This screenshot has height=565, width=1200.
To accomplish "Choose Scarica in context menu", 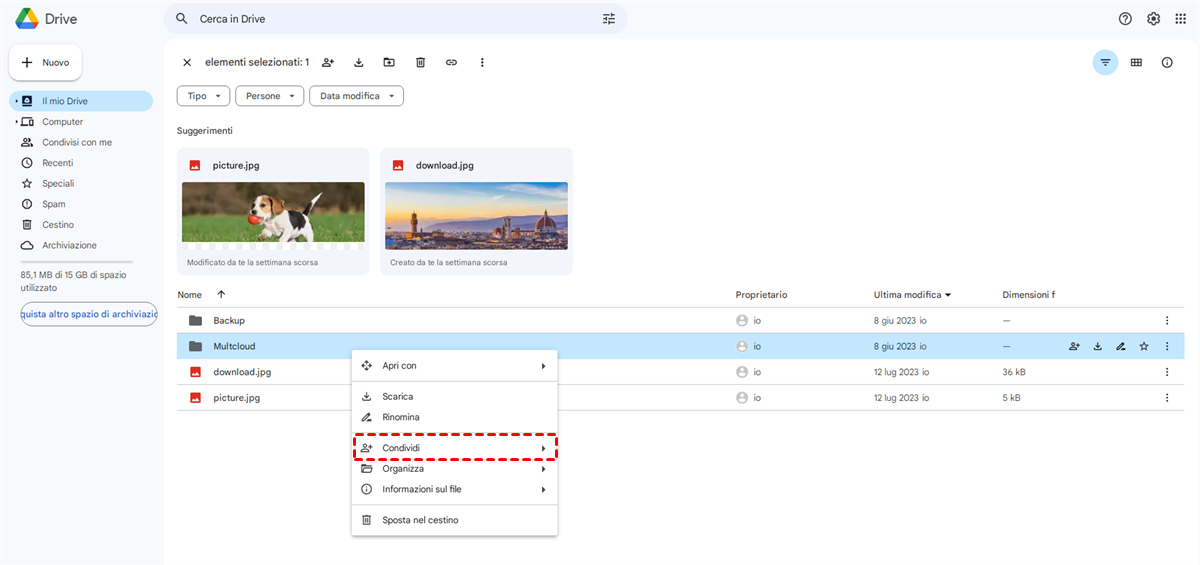I will 454,397.
